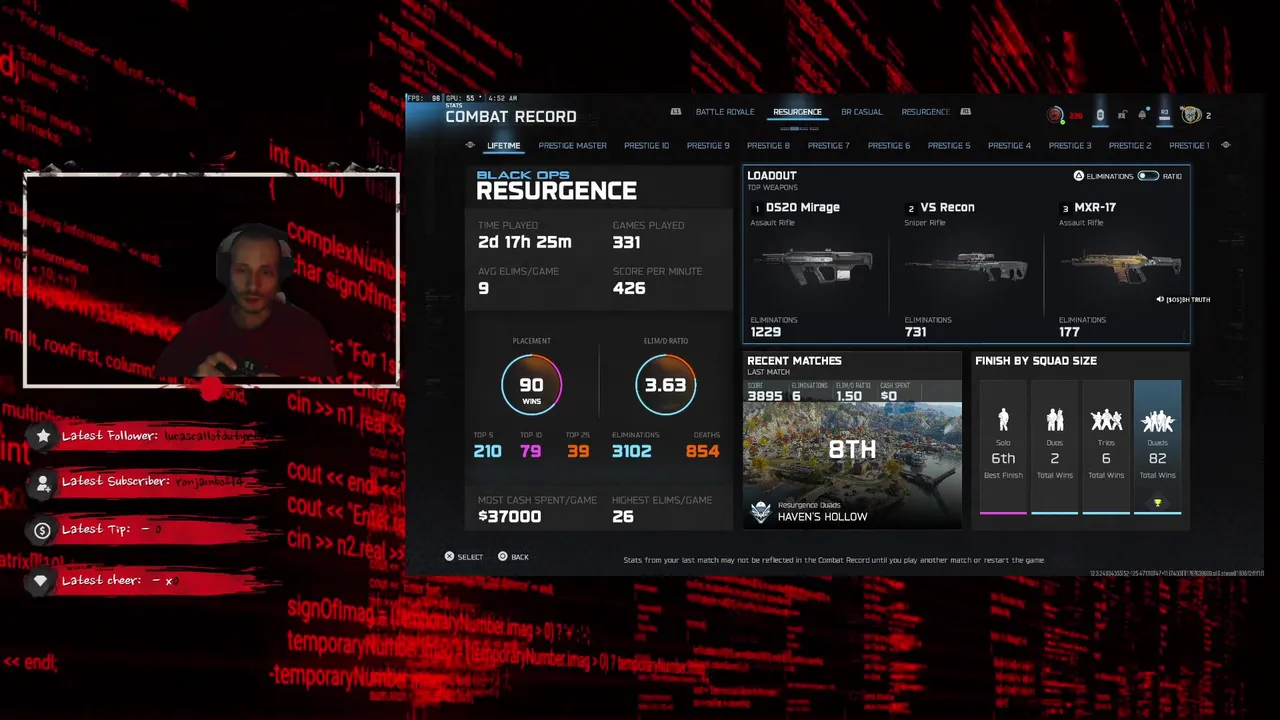The height and width of the screenshot is (720, 1280).
Task: Click the Most Cash Spent value "$37000"
Action: (x=509, y=516)
